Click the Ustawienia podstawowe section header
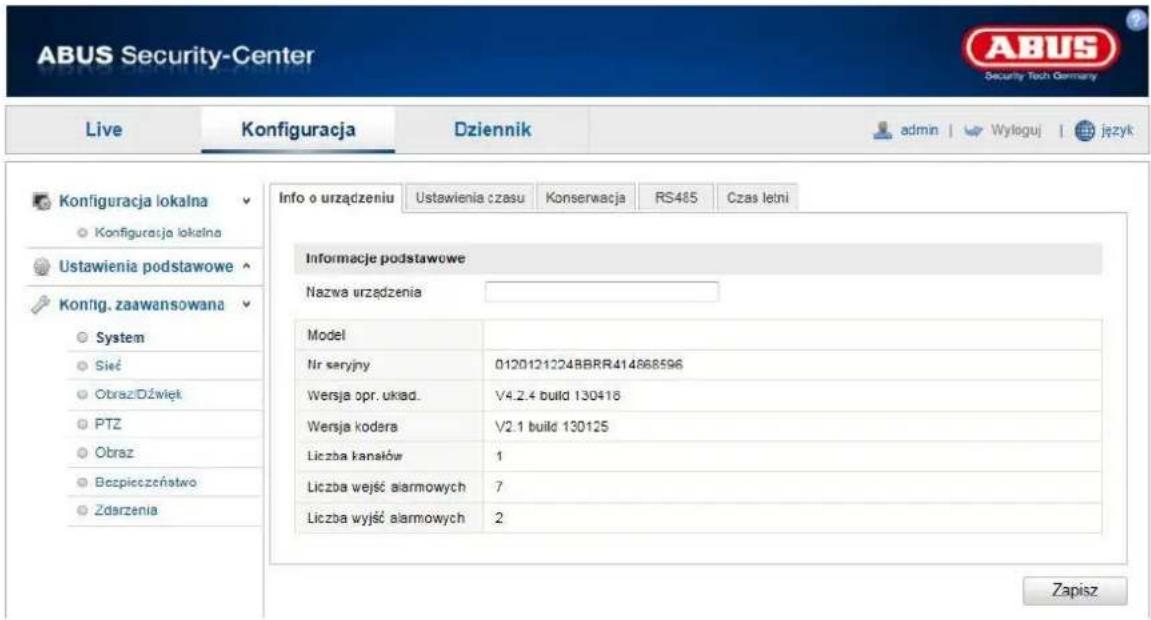Screen dimensions: 1151x620 [146, 267]
